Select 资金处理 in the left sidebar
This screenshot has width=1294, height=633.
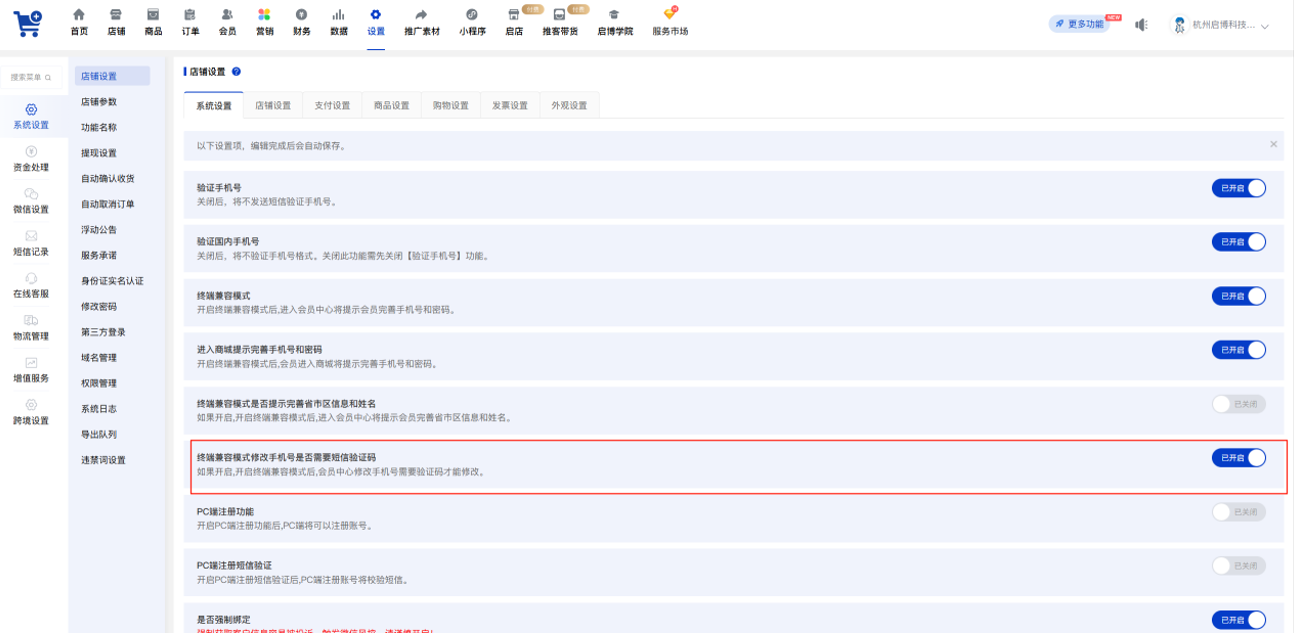(31, 159)
